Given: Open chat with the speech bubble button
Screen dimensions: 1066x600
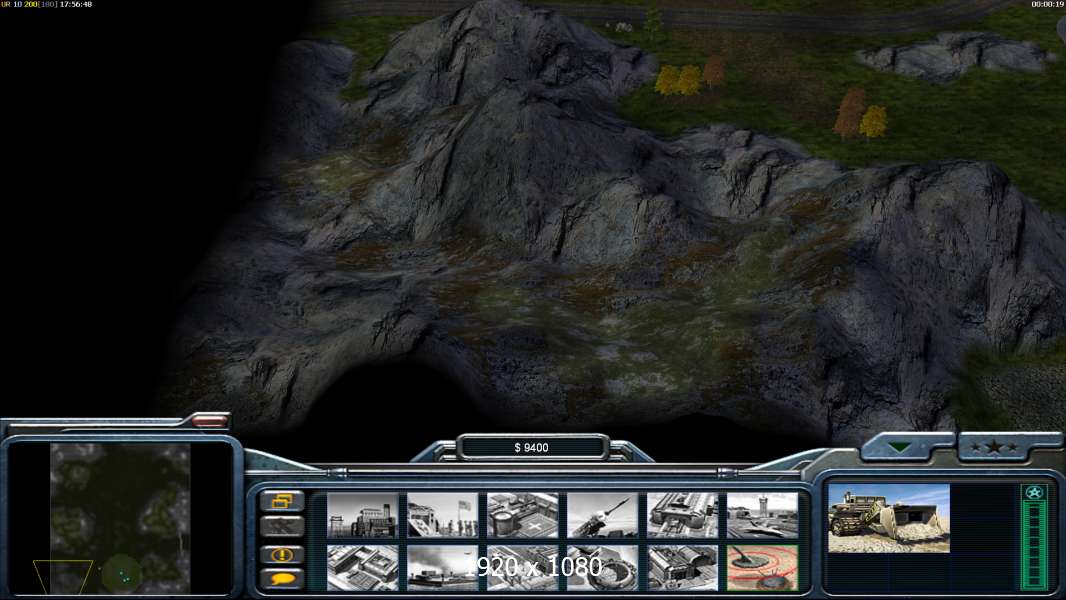Looking at the screenshot, I should (x=282, y=579).
